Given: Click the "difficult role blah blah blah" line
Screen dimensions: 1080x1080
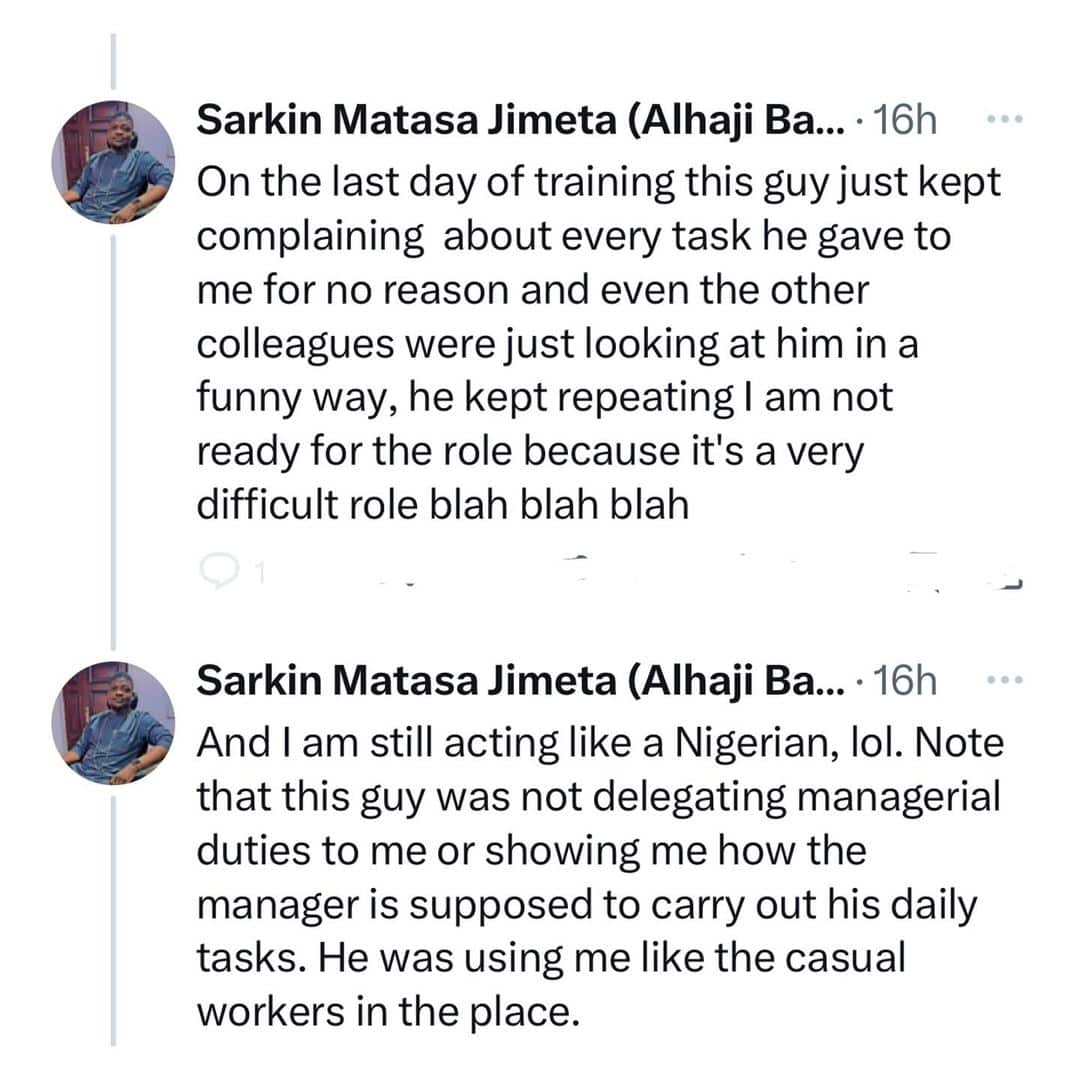Looking at the screenshot, I should coord(443,505).
